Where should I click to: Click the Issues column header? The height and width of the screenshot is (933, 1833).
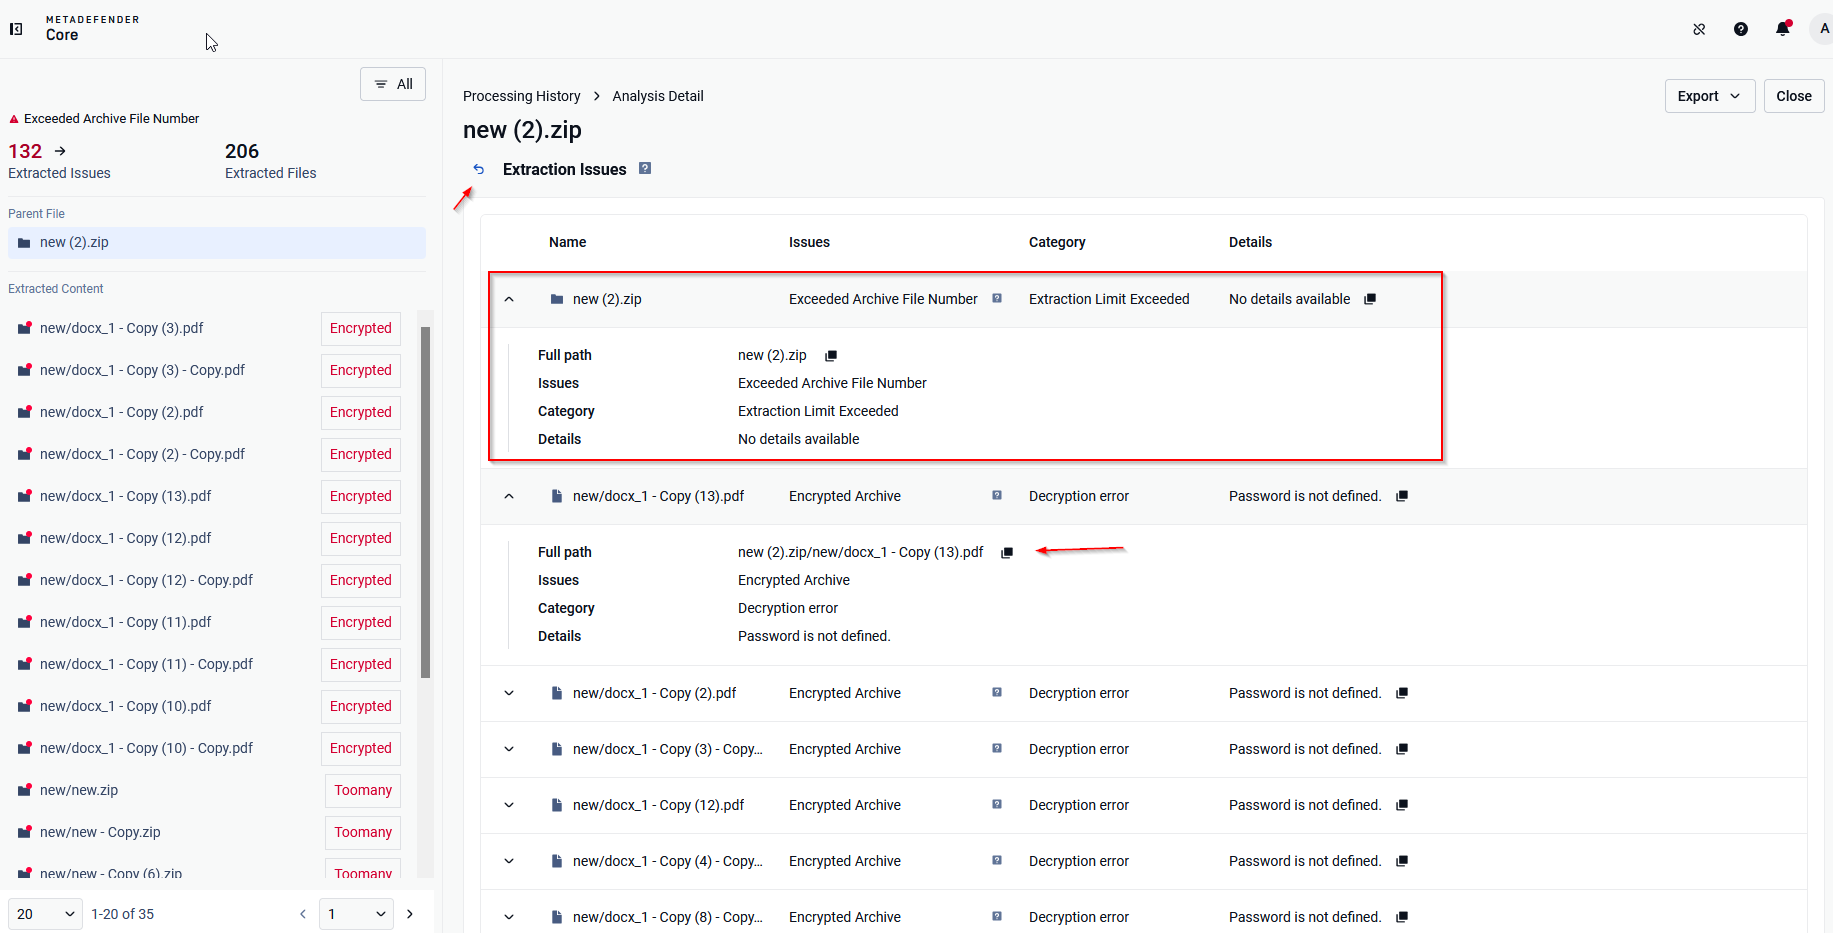point(809,242)
